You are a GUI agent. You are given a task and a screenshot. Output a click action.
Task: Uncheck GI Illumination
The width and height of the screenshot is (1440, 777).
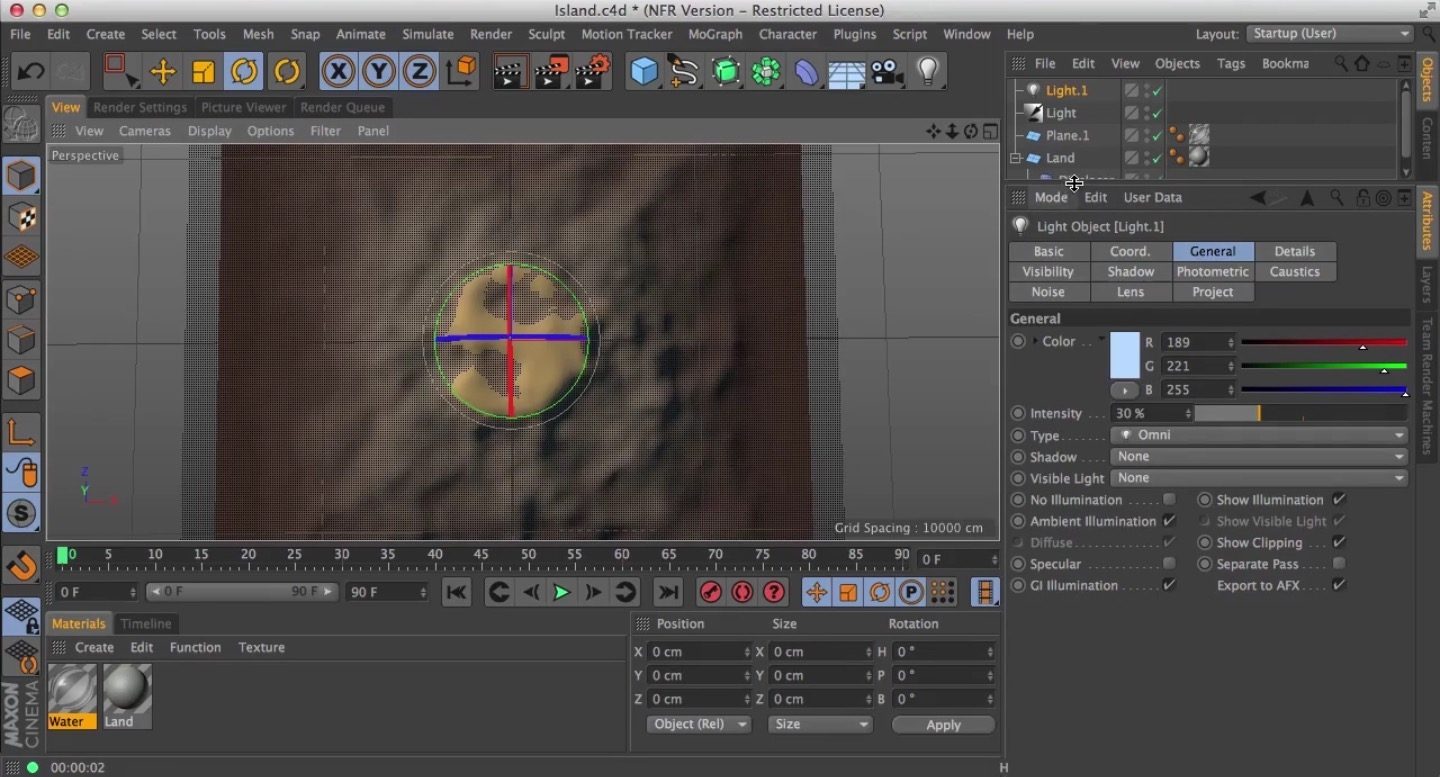pos(1169,585)
